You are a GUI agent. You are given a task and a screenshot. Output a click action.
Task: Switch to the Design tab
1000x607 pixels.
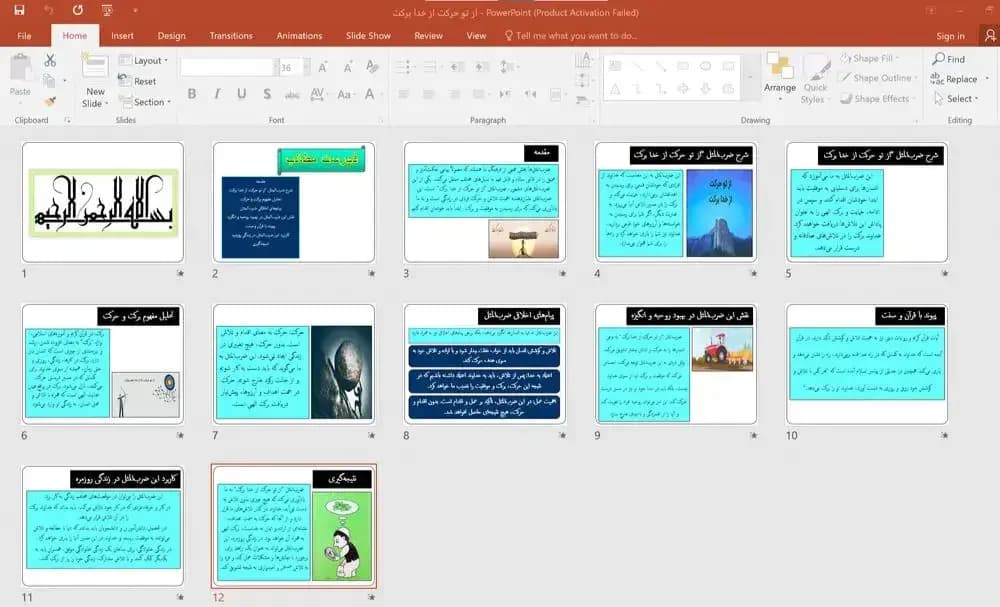[172, 36]
